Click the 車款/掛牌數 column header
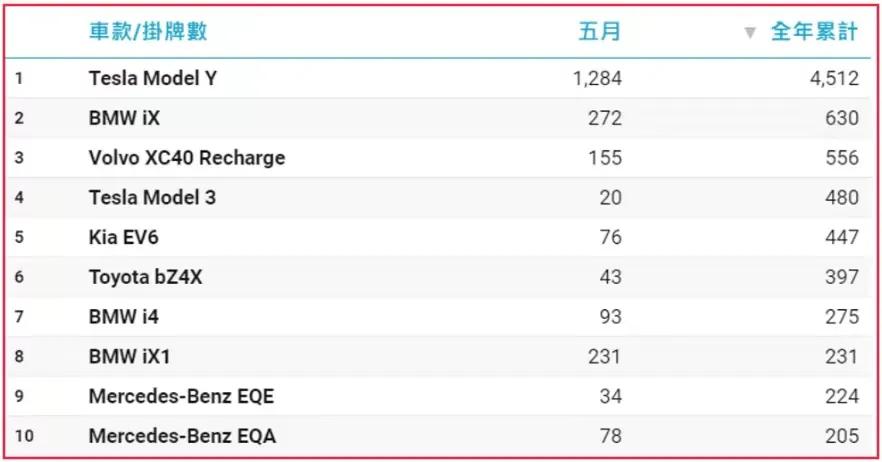 148,32
